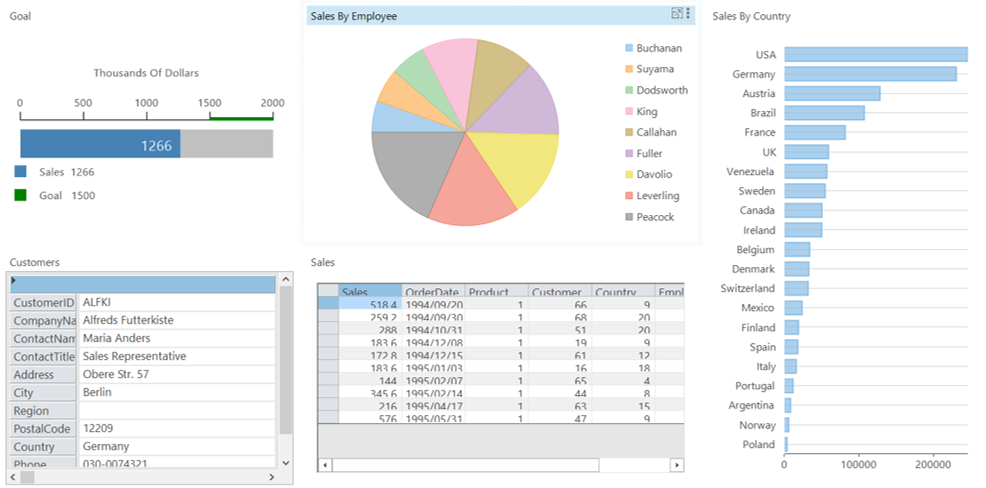Sort by the Product column header

click(x=497, y=291)
